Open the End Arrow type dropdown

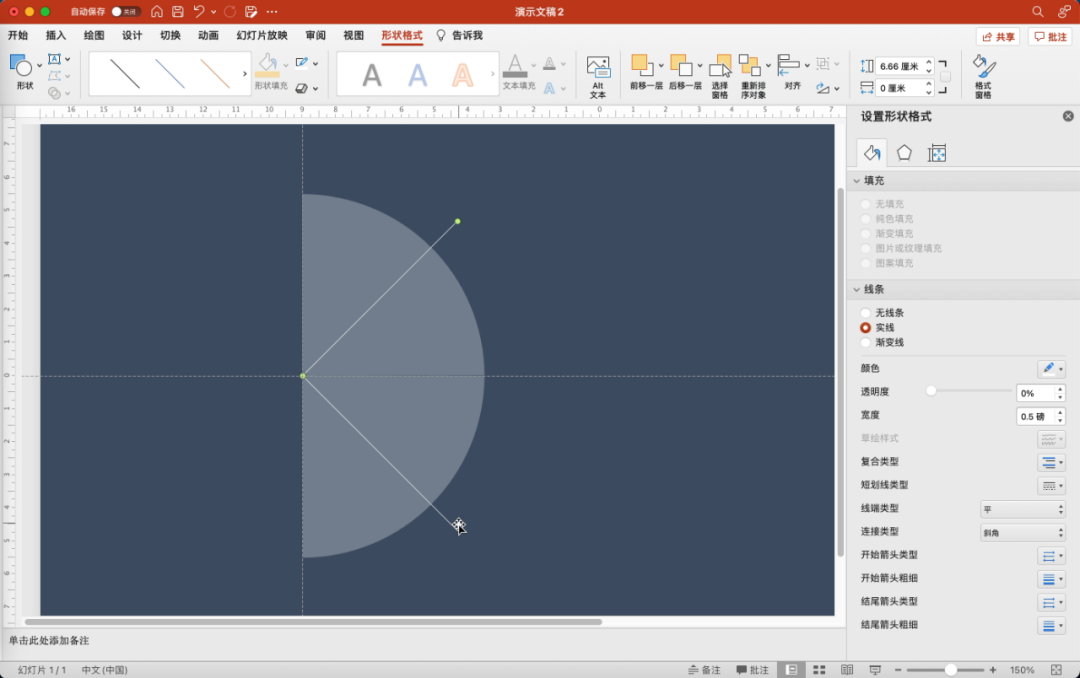[1052, 603]
